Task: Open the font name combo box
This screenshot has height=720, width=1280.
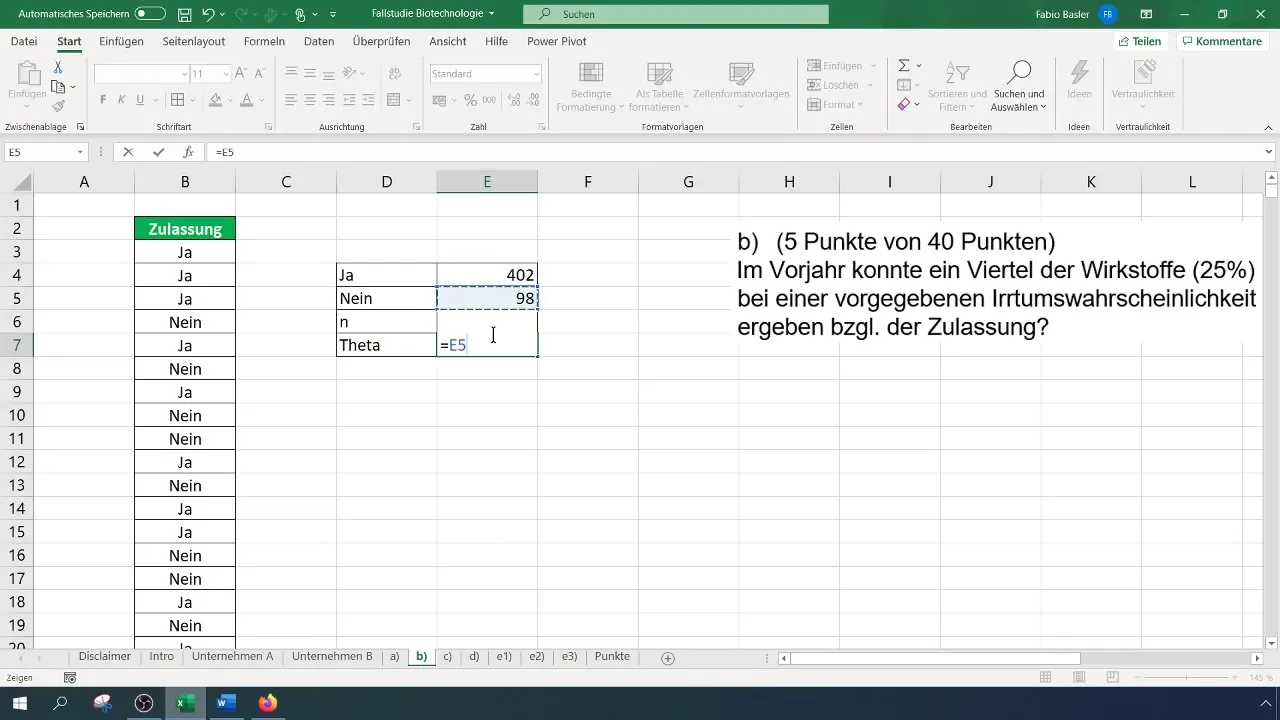Action: click(141, 74)
